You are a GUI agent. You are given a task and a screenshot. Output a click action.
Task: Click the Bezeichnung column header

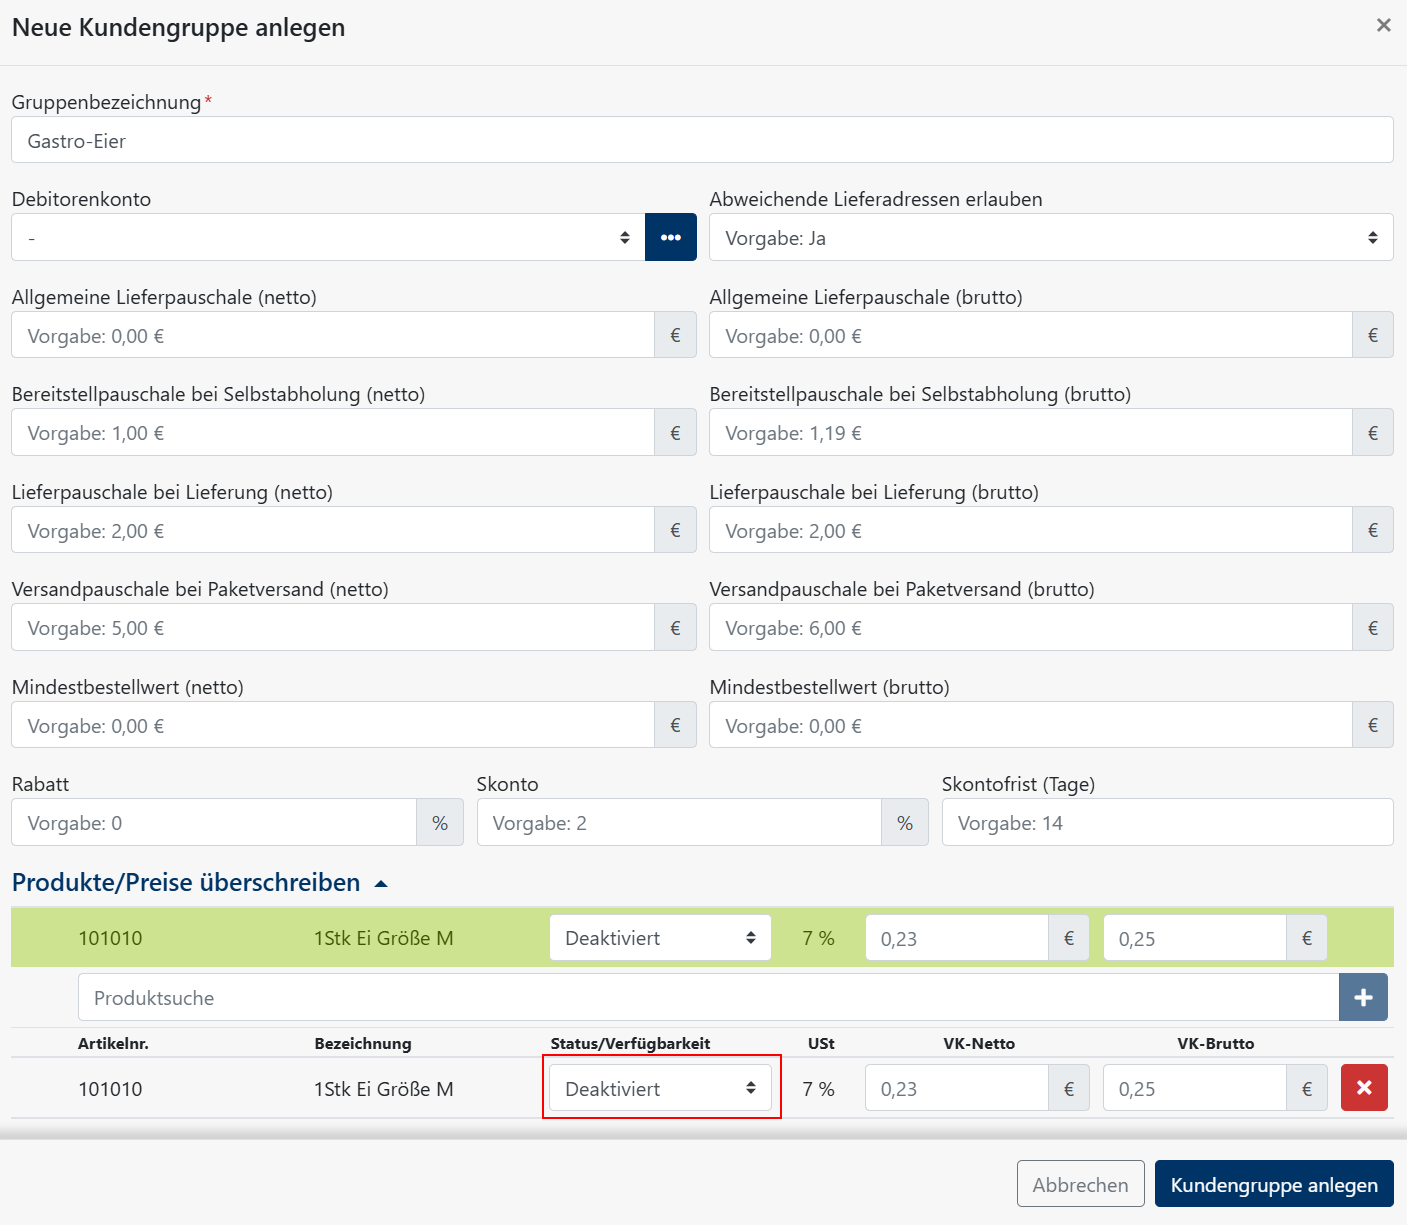click(x=363, y=1043)
